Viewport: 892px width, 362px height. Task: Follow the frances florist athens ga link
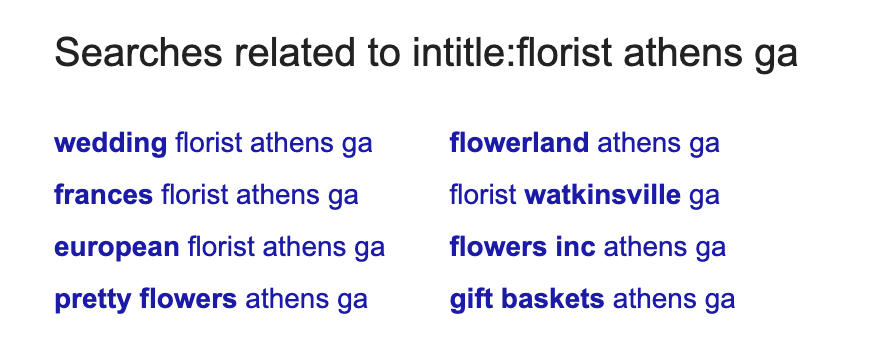pyautogui.click(x=207, y=195)
